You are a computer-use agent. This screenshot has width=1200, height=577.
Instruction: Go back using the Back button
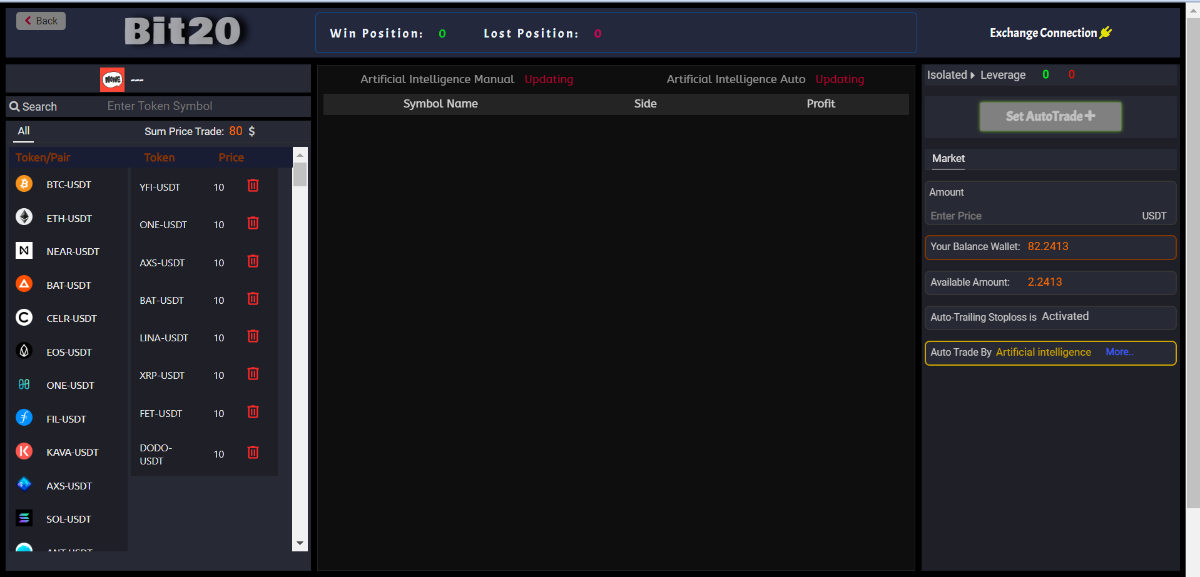point(41,21)
